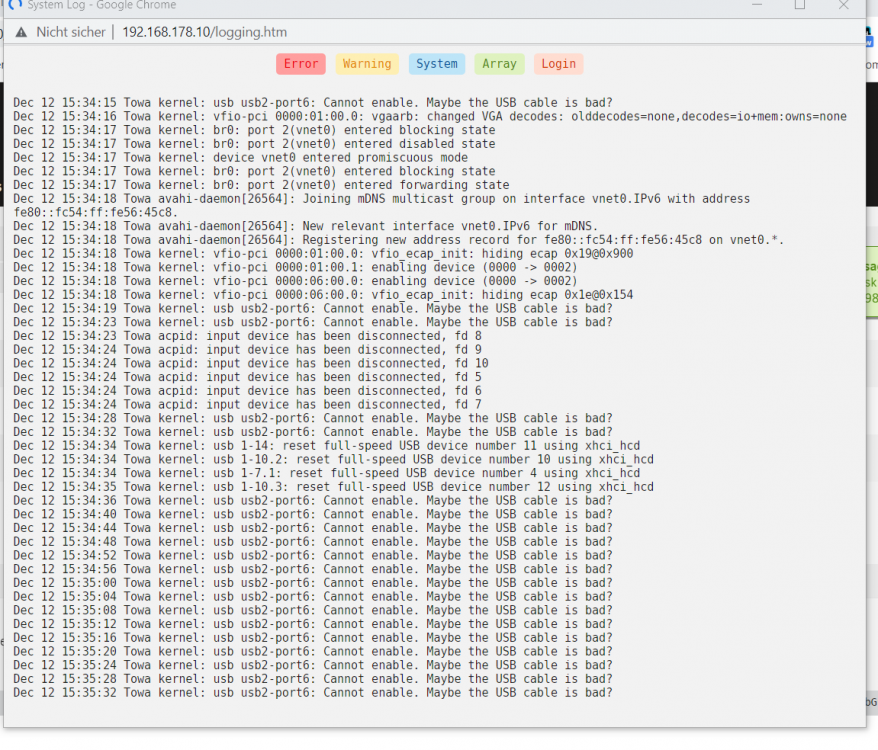Minimize the System Log Chrome window
Image resolution: width=878 pixels, height=750 pixels.
click(757, 5)
